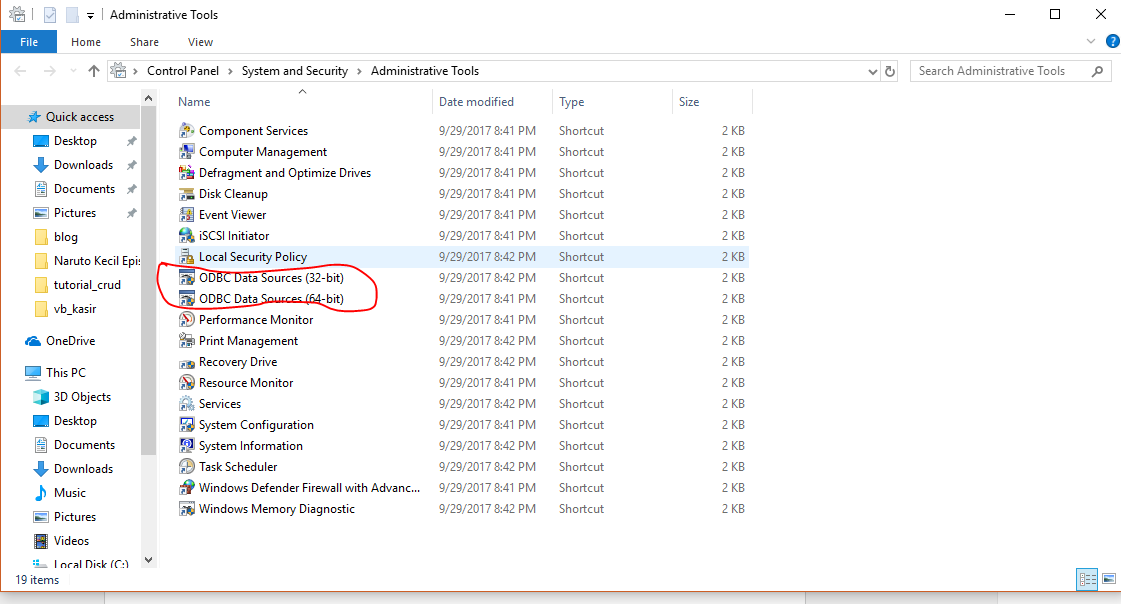Open the address bar history dropdown

[872, 71]
